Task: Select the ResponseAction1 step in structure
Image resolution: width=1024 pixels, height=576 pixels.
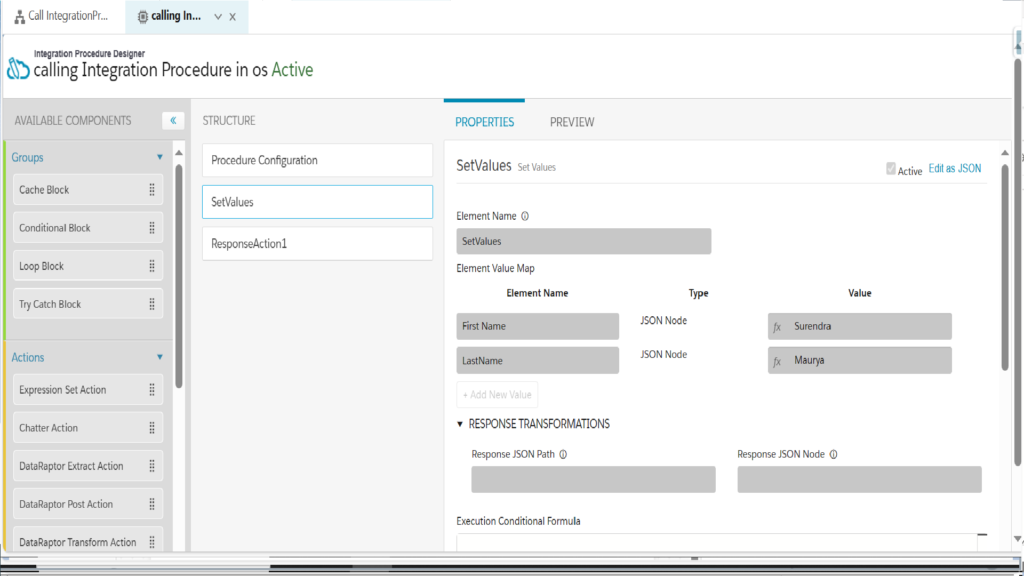Action: [x=317, y=244]
